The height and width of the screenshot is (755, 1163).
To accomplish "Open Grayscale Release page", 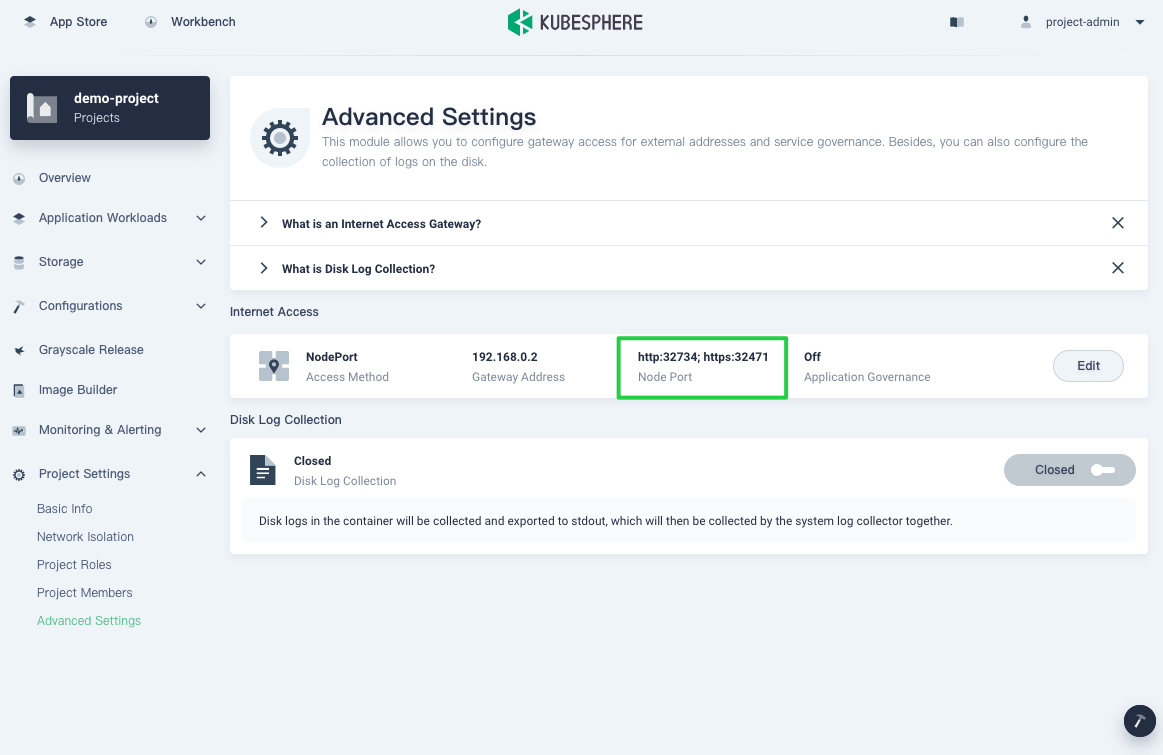I will tap(91, 350).
